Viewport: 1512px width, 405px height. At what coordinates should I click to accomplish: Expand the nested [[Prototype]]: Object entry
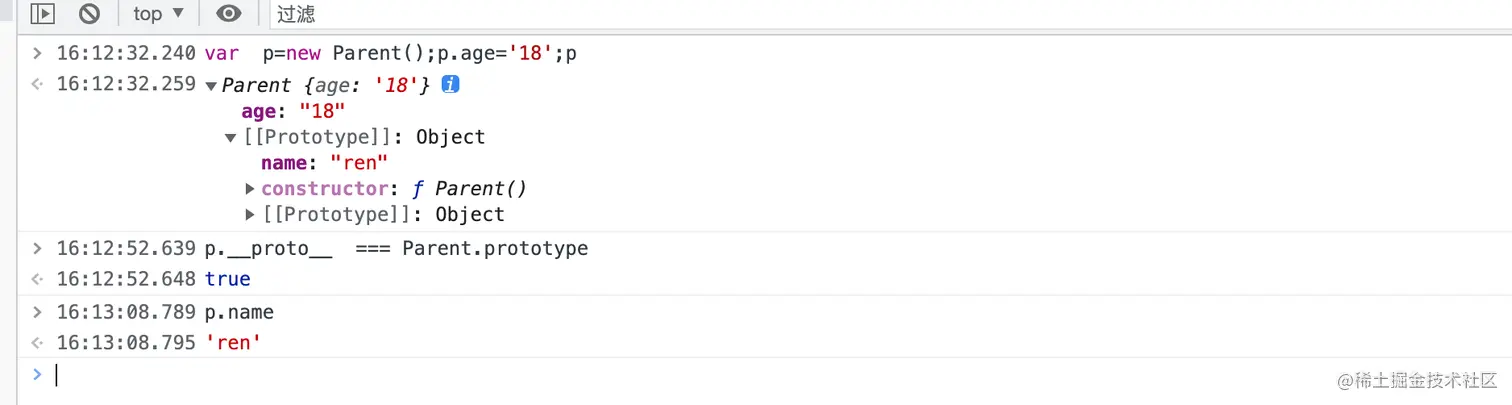pyautogui.click(x=250, y=215)
